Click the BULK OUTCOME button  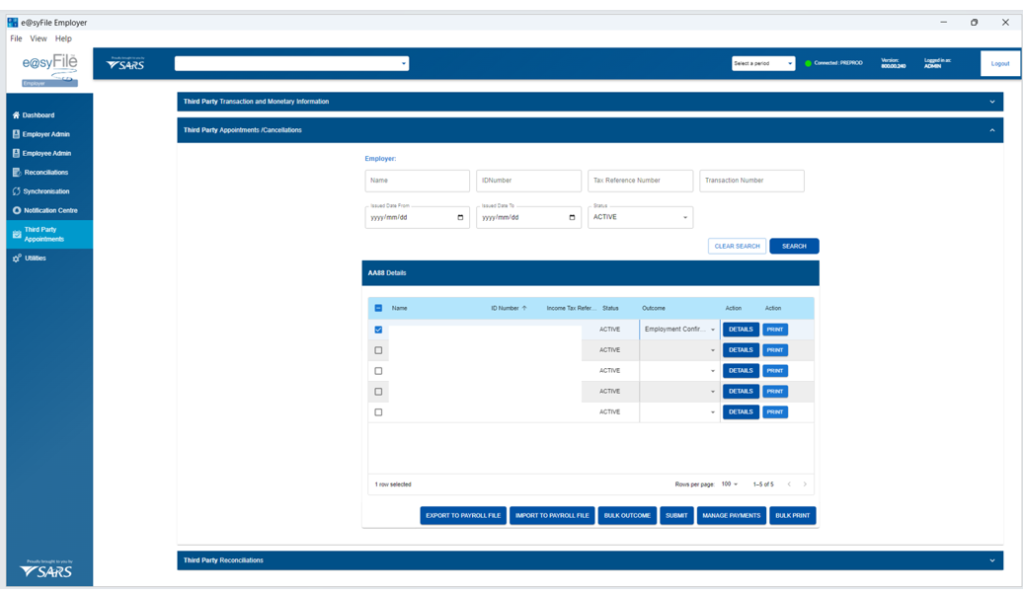627,516
